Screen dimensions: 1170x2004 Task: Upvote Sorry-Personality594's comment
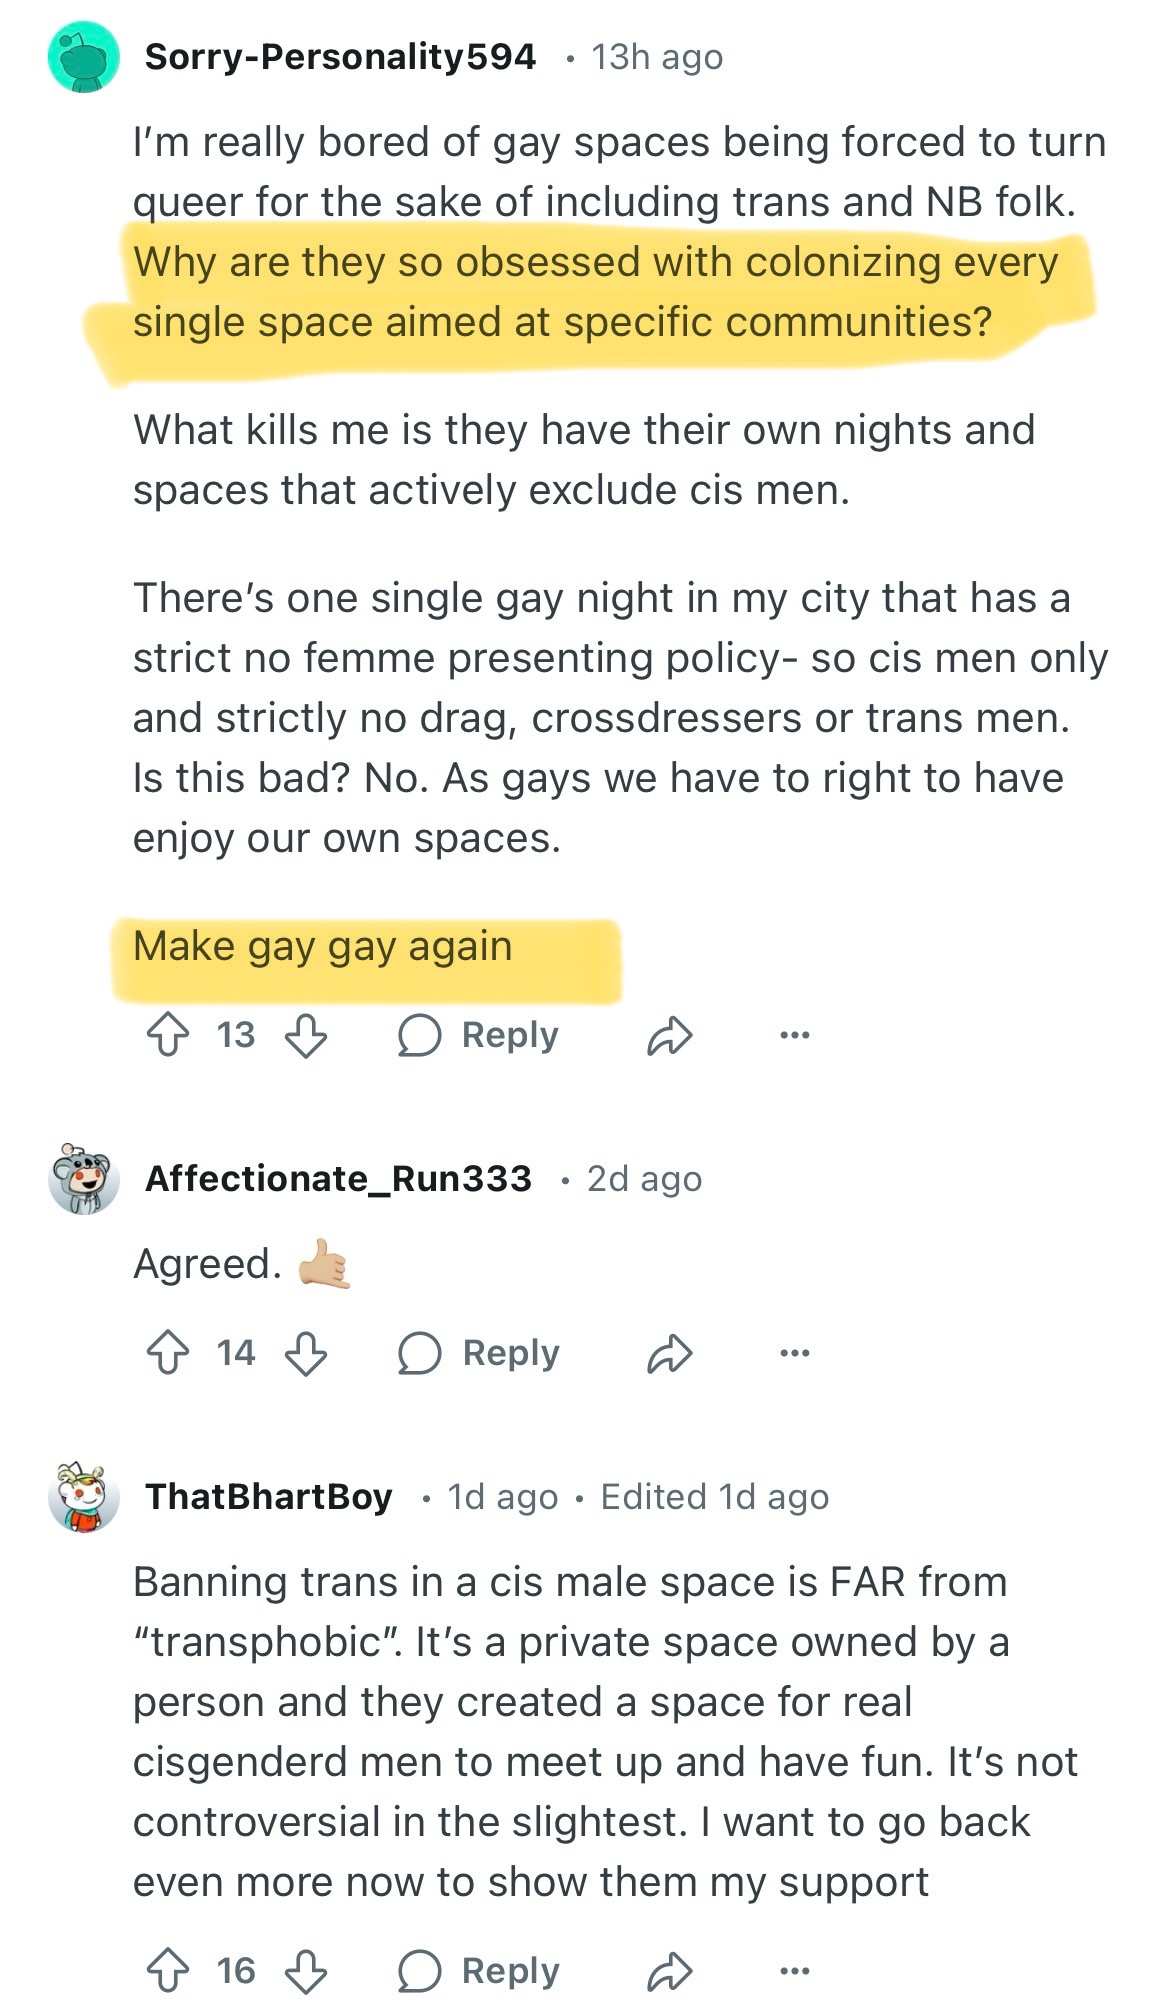point(168,1035)
